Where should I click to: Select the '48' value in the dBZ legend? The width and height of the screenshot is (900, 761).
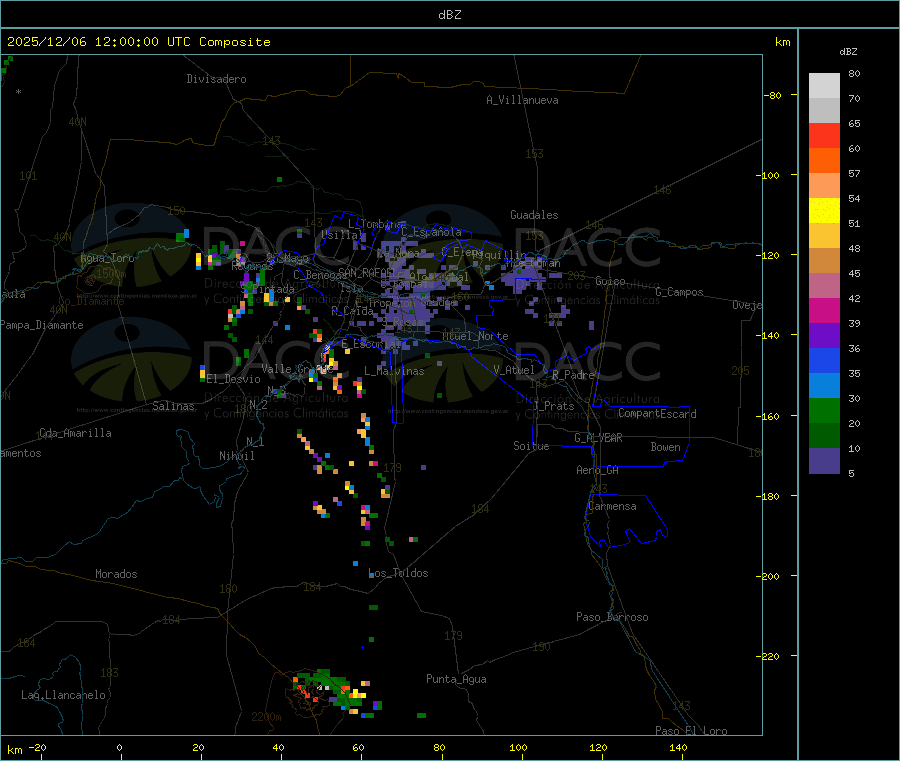[854, 249]
